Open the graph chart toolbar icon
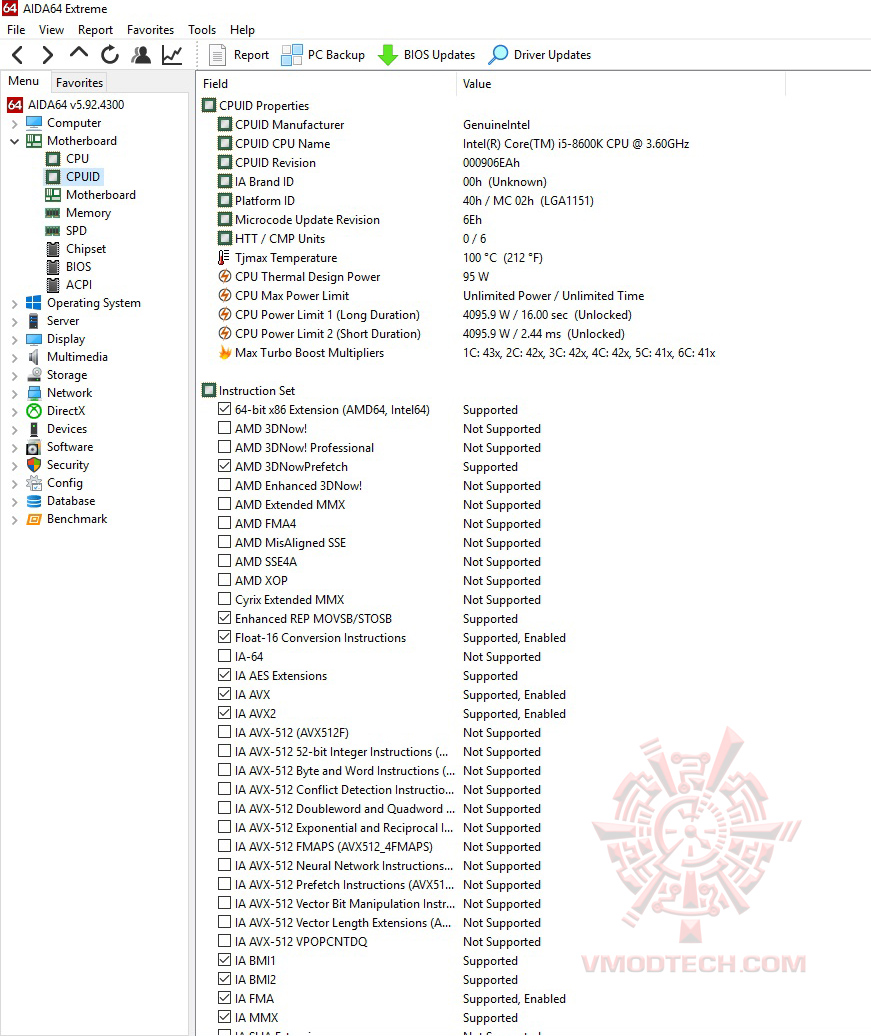Viewport: 871px width, 1036px height. pos(172,55)
